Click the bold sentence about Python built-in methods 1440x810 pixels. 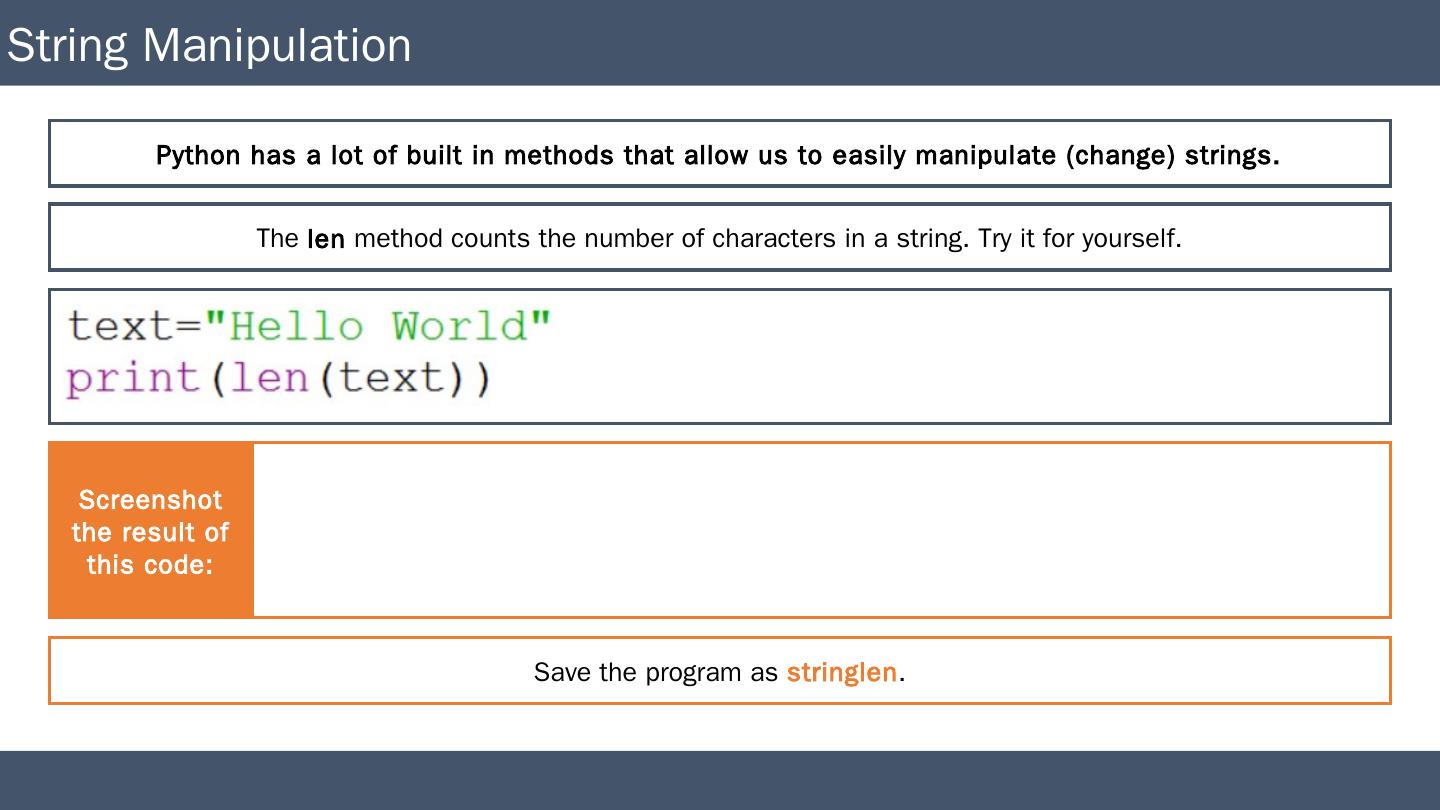click(717, 156)
